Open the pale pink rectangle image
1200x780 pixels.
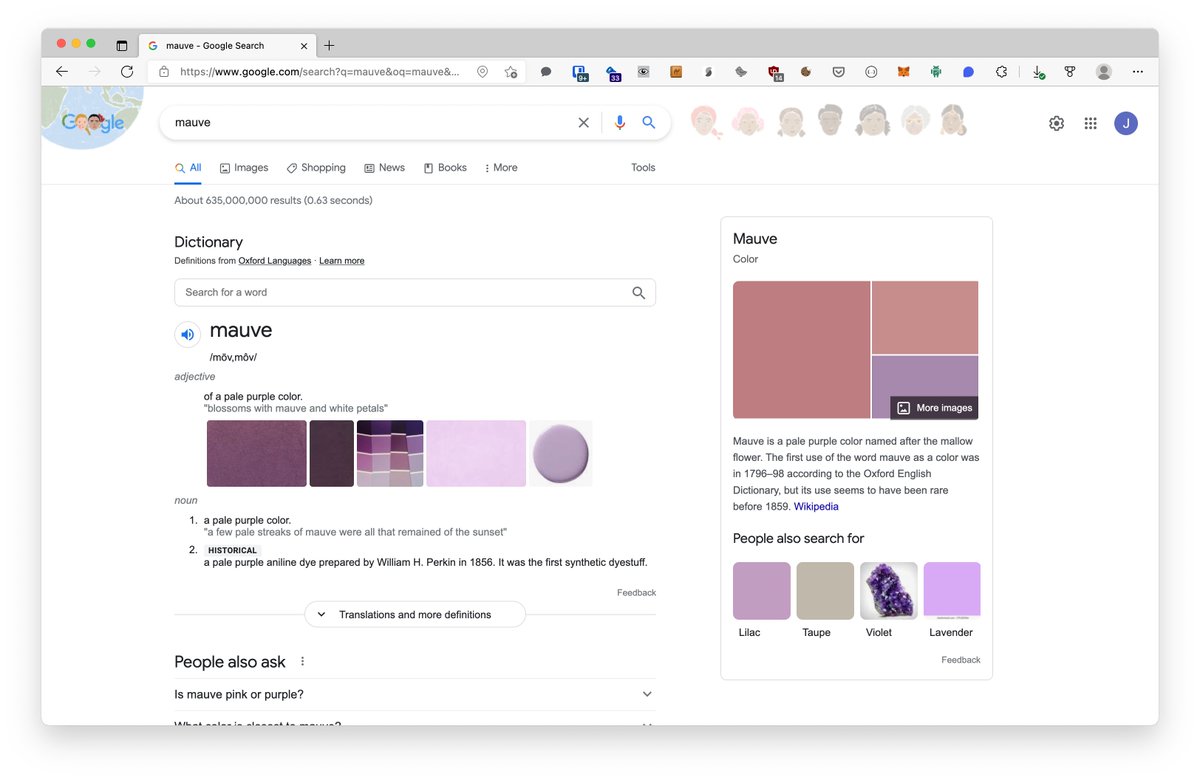(x=476, y=454)
